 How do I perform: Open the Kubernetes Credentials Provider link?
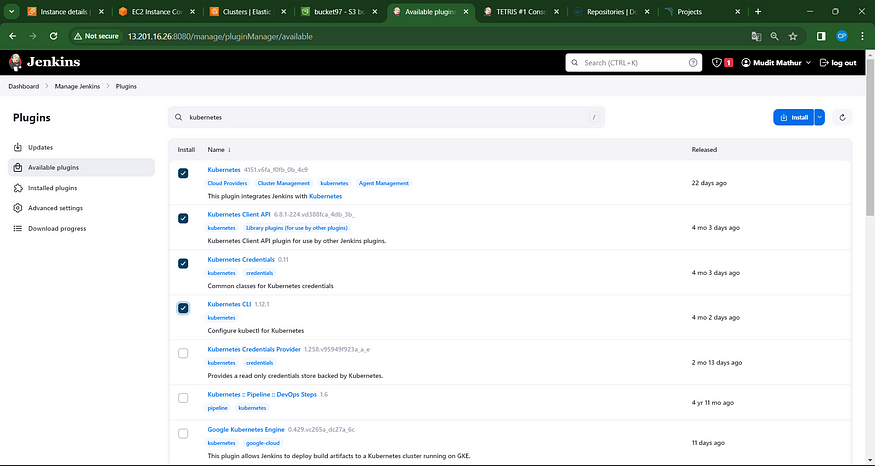[x=254, y=349]
